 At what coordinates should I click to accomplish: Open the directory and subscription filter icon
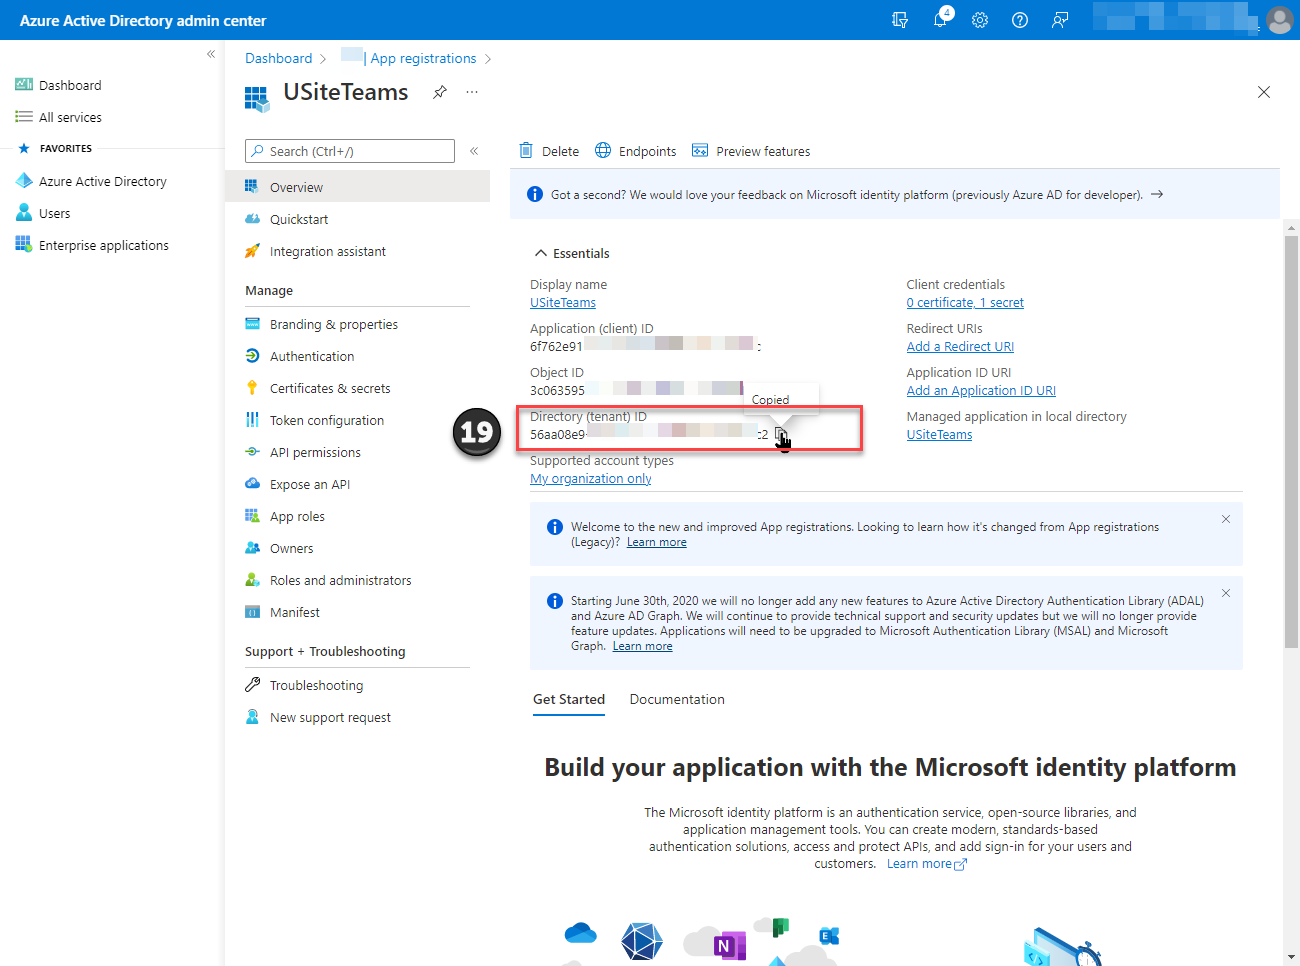coord(900,20)
